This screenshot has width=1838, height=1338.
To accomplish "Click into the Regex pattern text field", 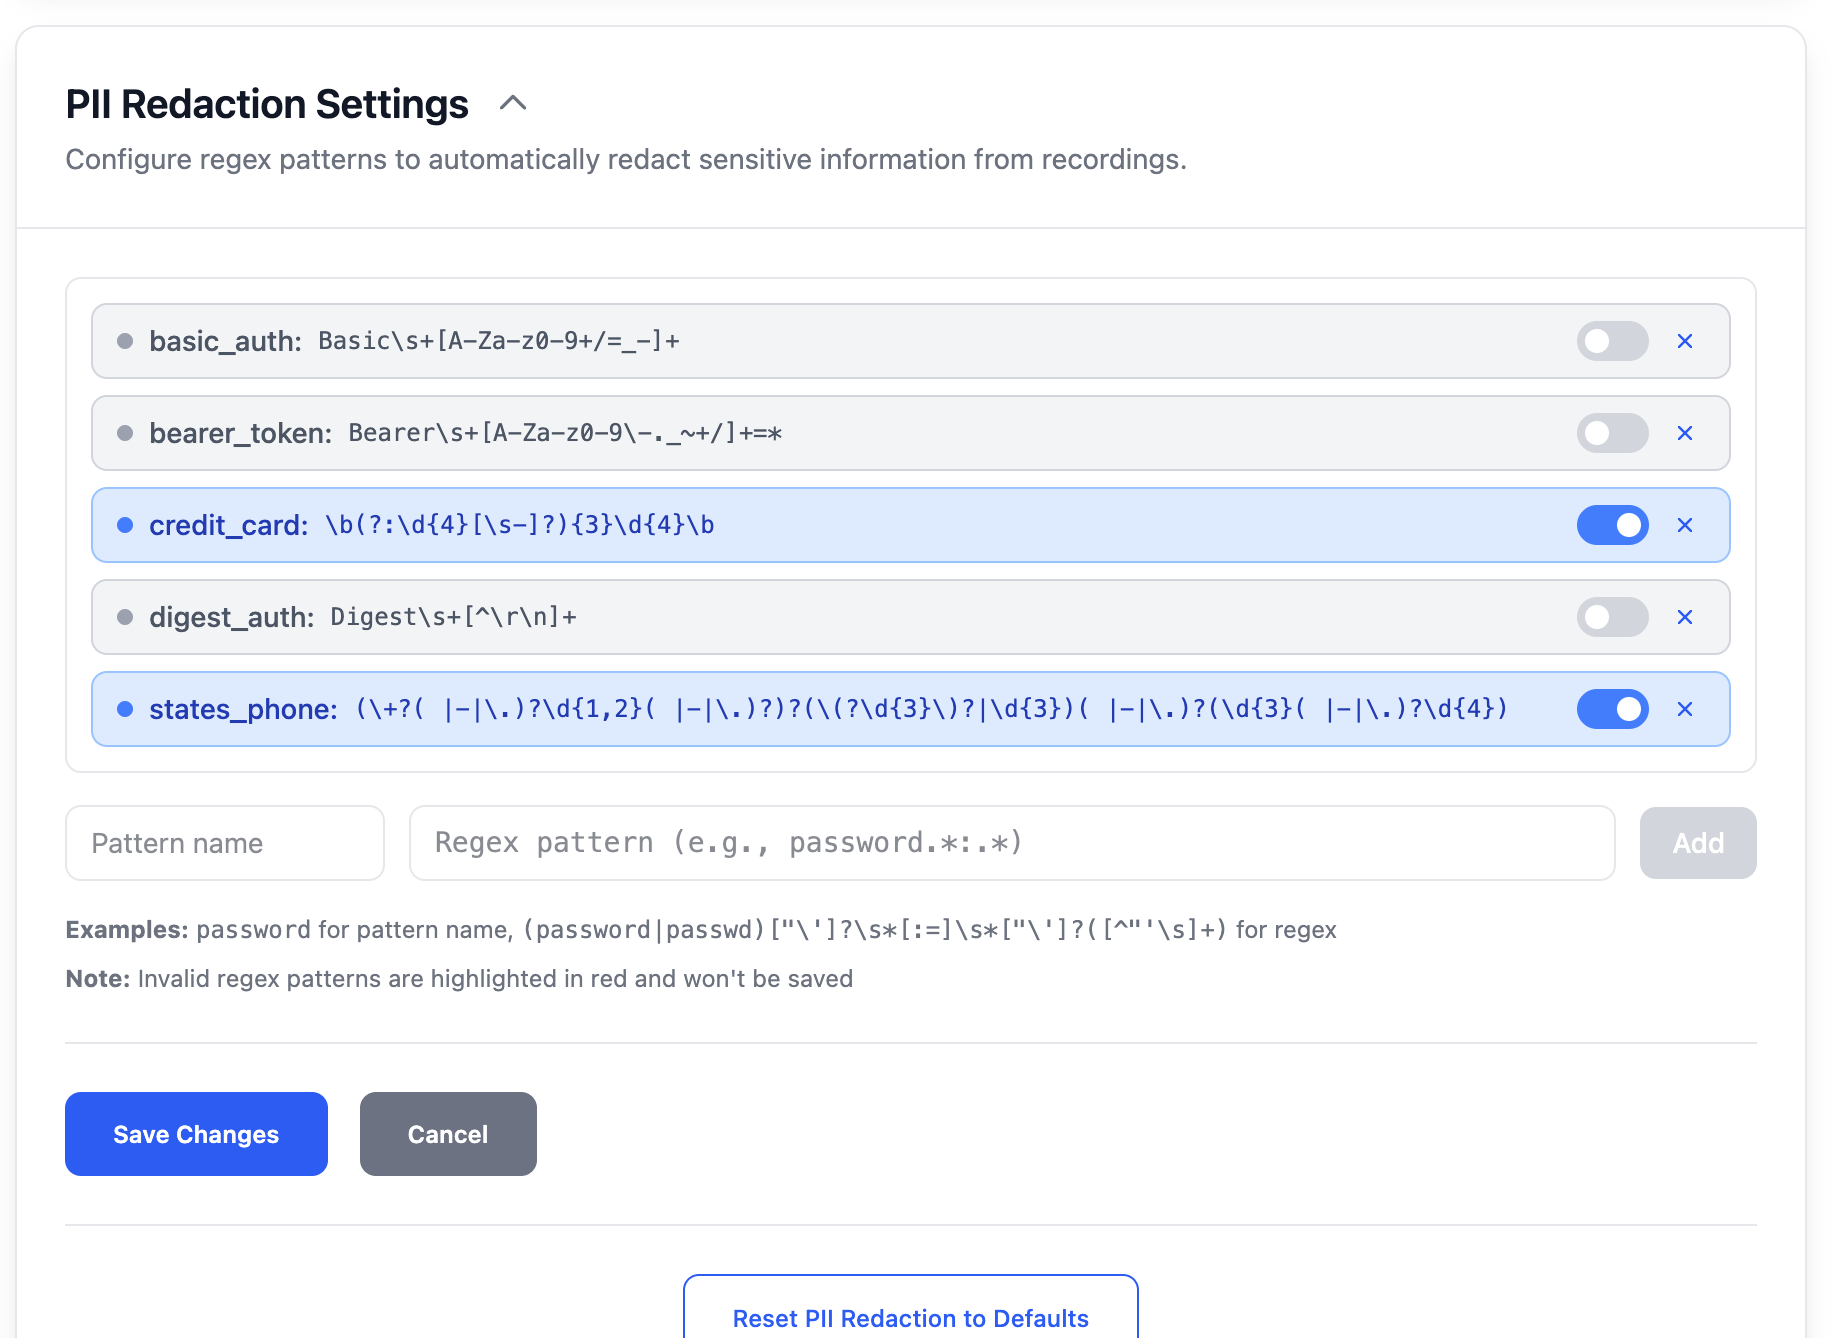I will tap(1011, 843).
